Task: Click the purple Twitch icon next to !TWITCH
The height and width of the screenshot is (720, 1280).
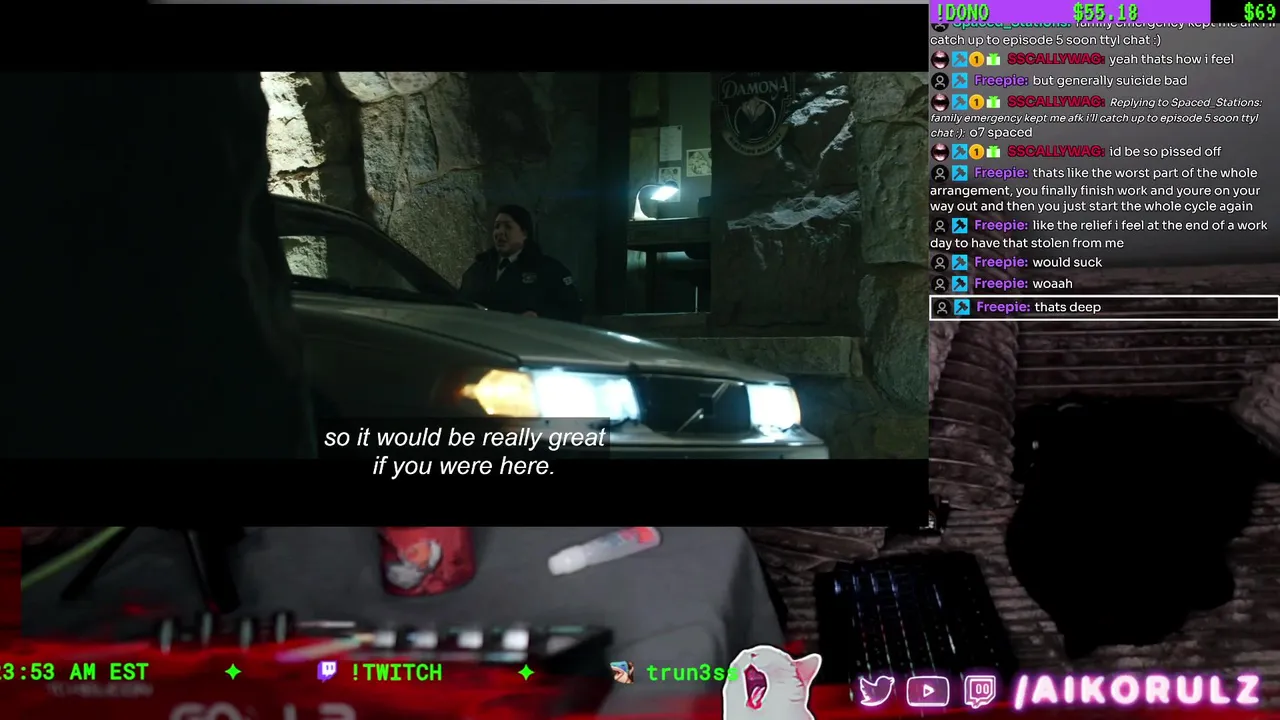Action: pos(327,671)
